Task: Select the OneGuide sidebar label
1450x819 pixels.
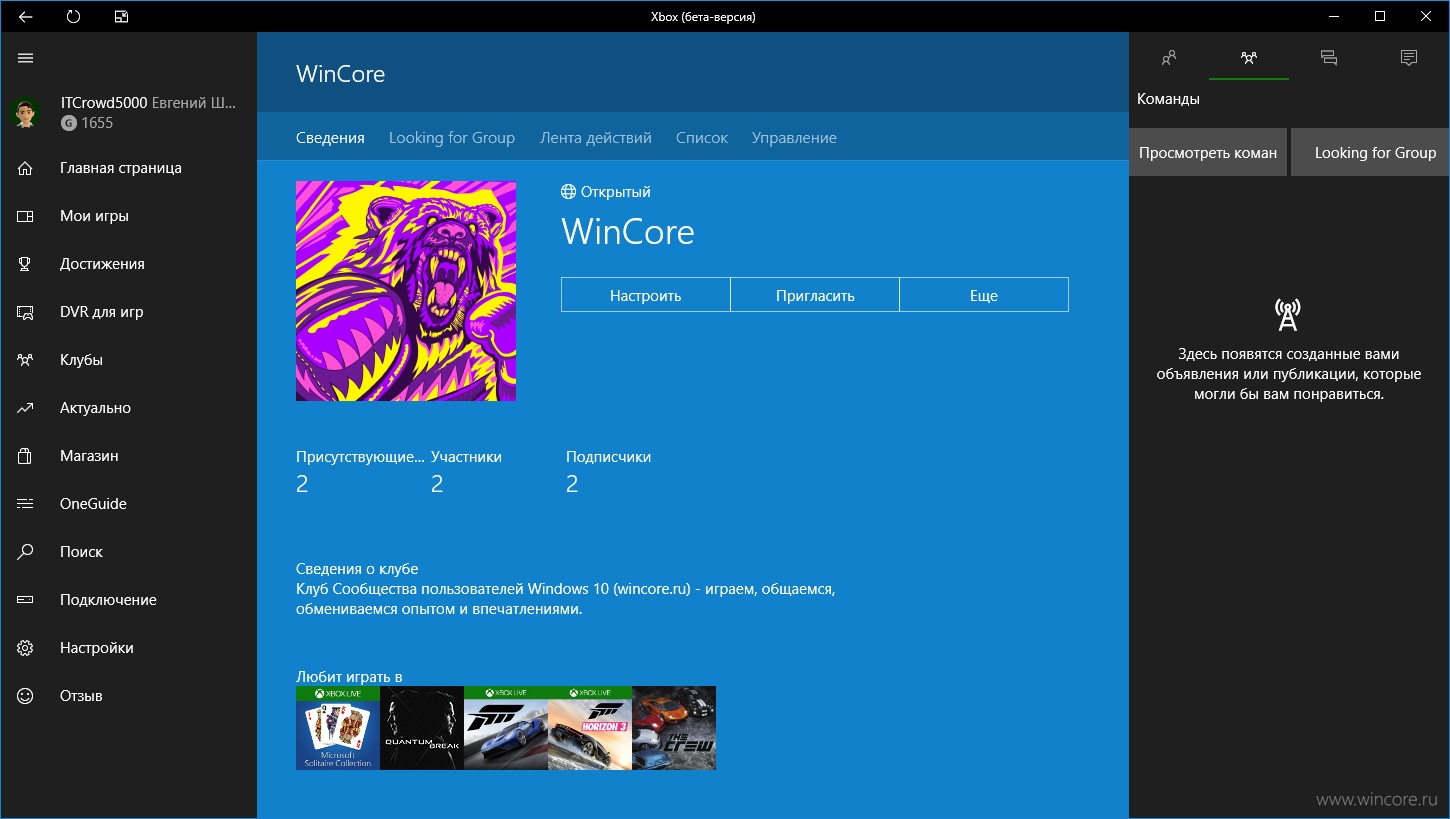Action: click(93, 504)
